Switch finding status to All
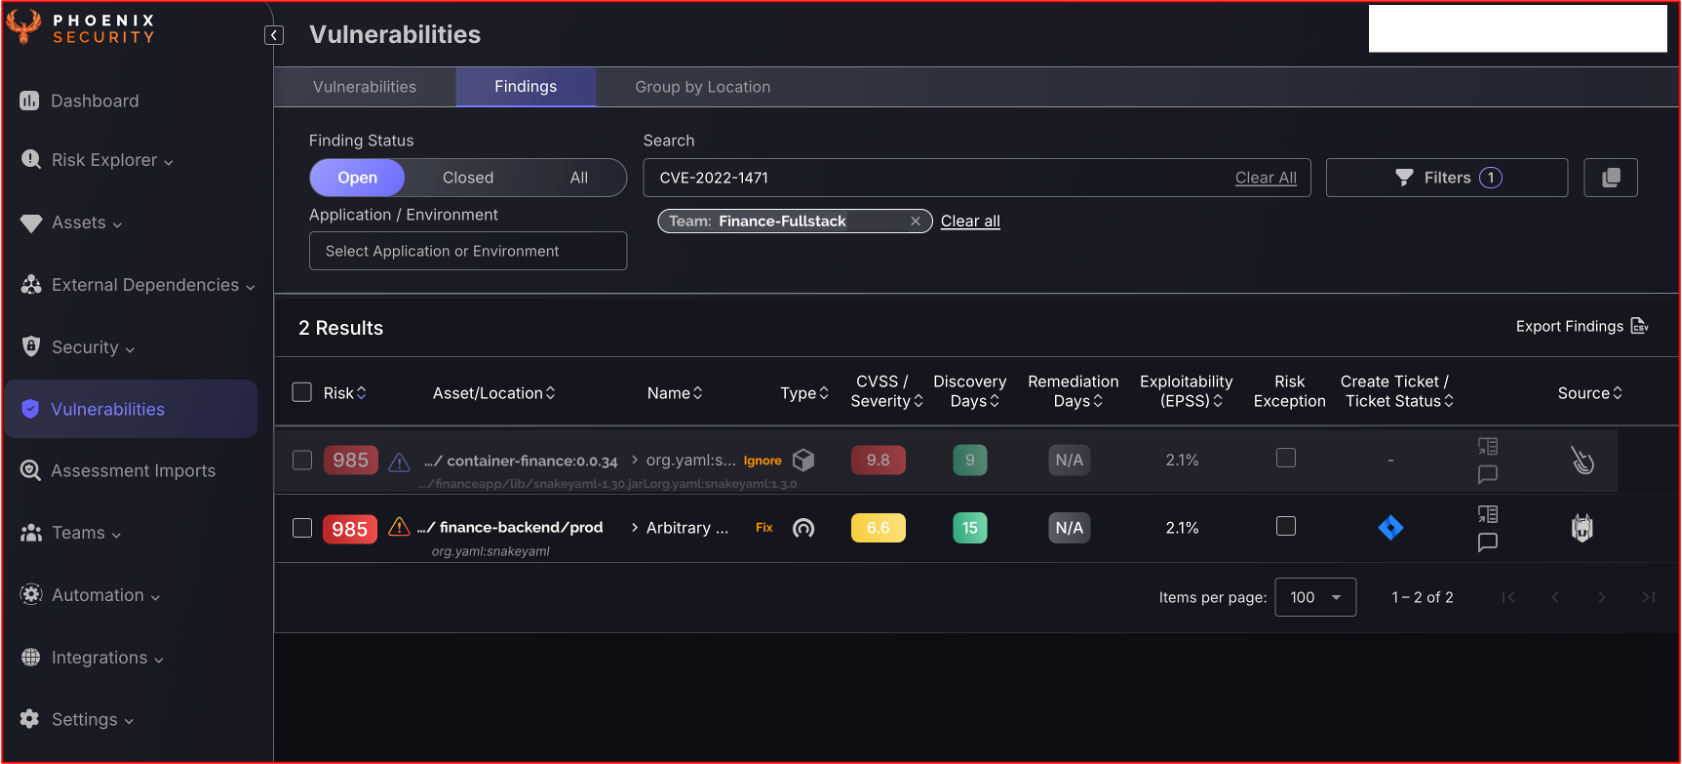The image size is (1682, 764). 579,178
